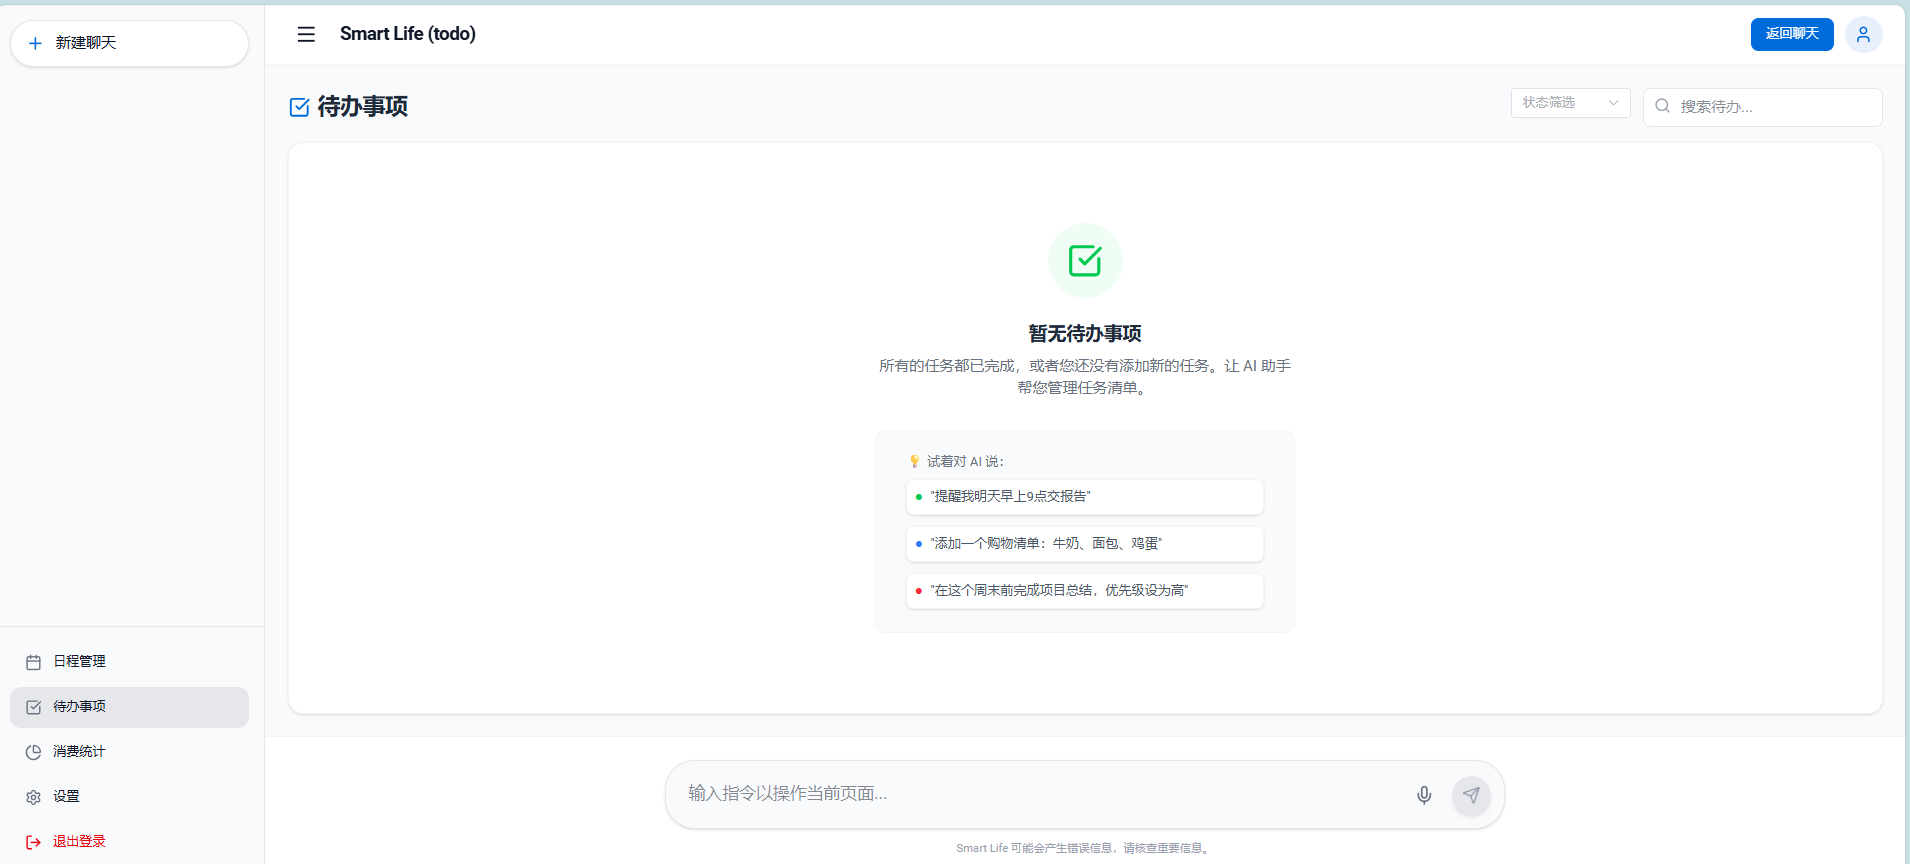The height and width of the screenshot is (864, 1910).
Task: Click the lightbulb icon by 试着对 AI 说
Action: coord(914,461)
